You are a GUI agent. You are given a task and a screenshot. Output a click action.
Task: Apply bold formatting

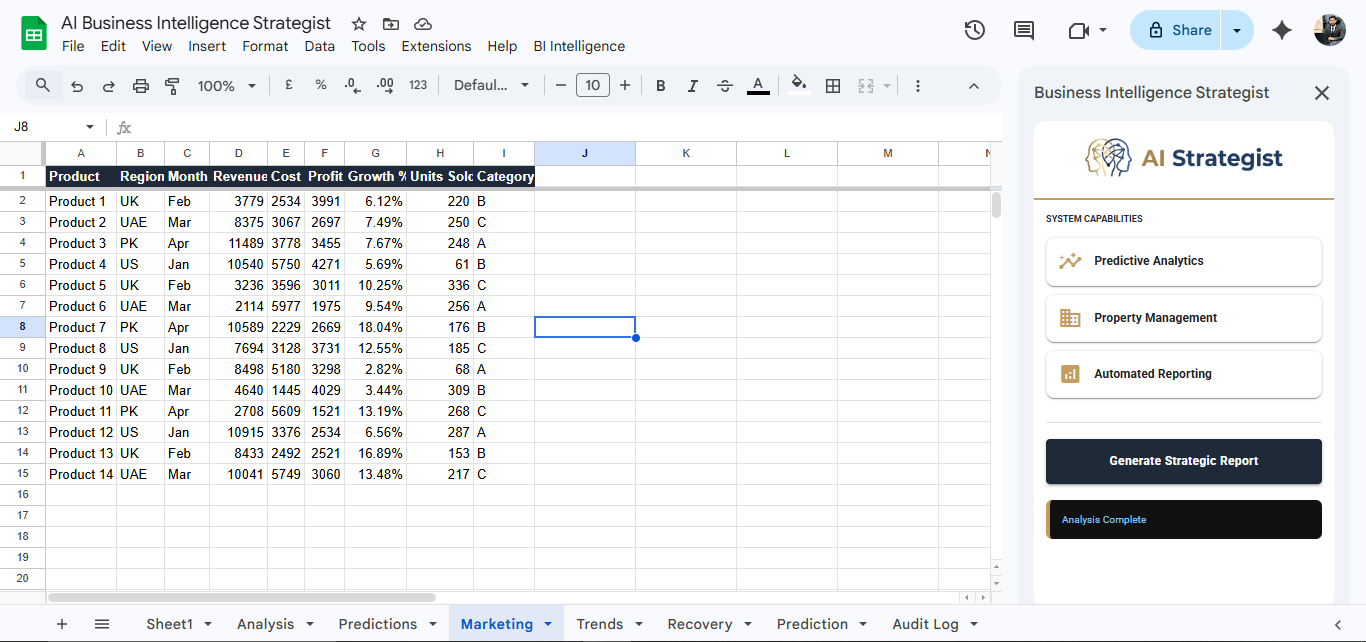pos(660,86)
